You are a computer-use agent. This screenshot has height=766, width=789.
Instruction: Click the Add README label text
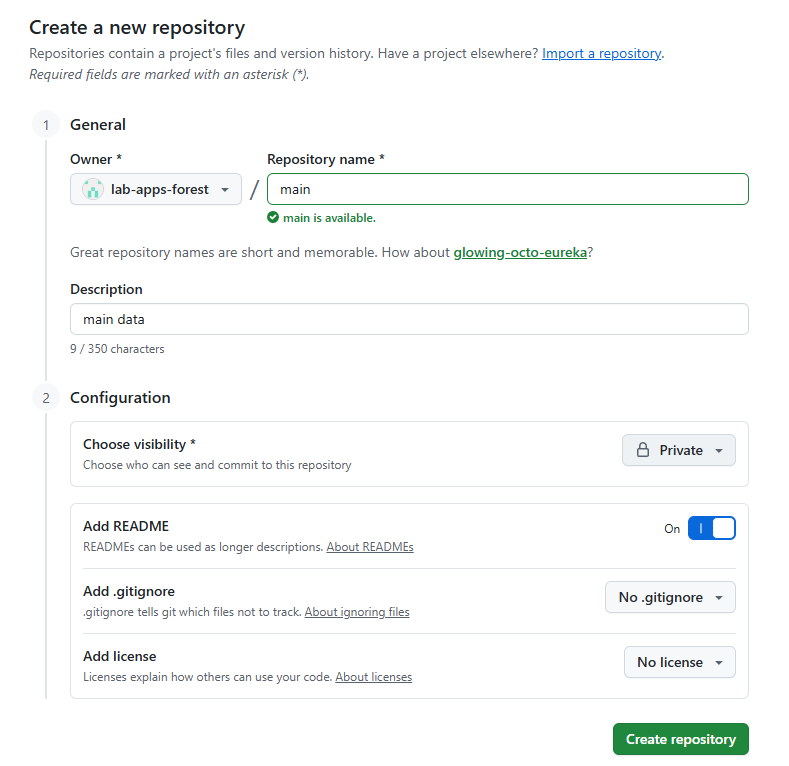pyautogui.click(x=126, y=526)
